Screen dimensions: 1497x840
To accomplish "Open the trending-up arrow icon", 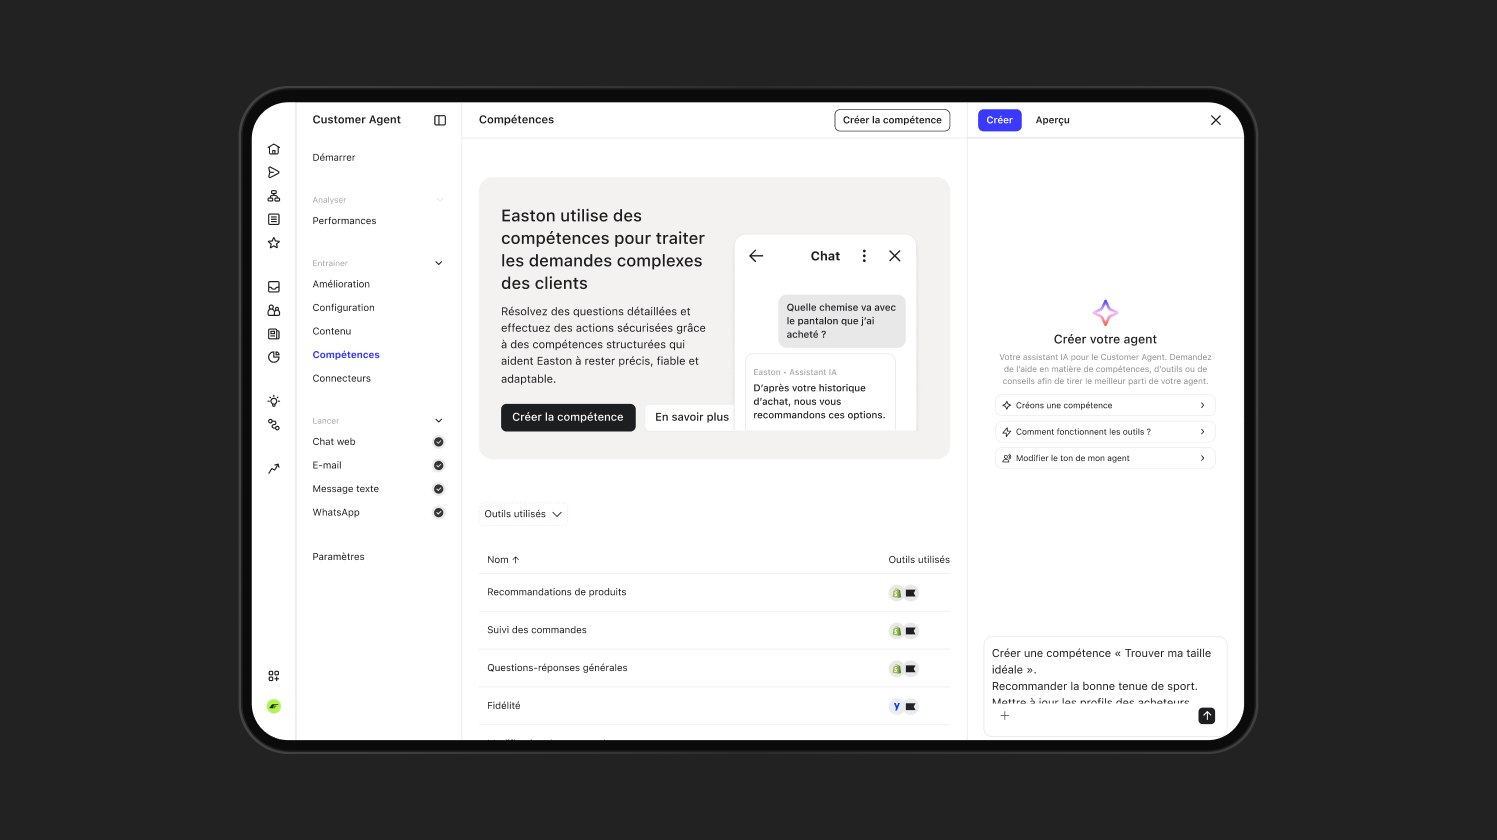I will coord(274,468).
